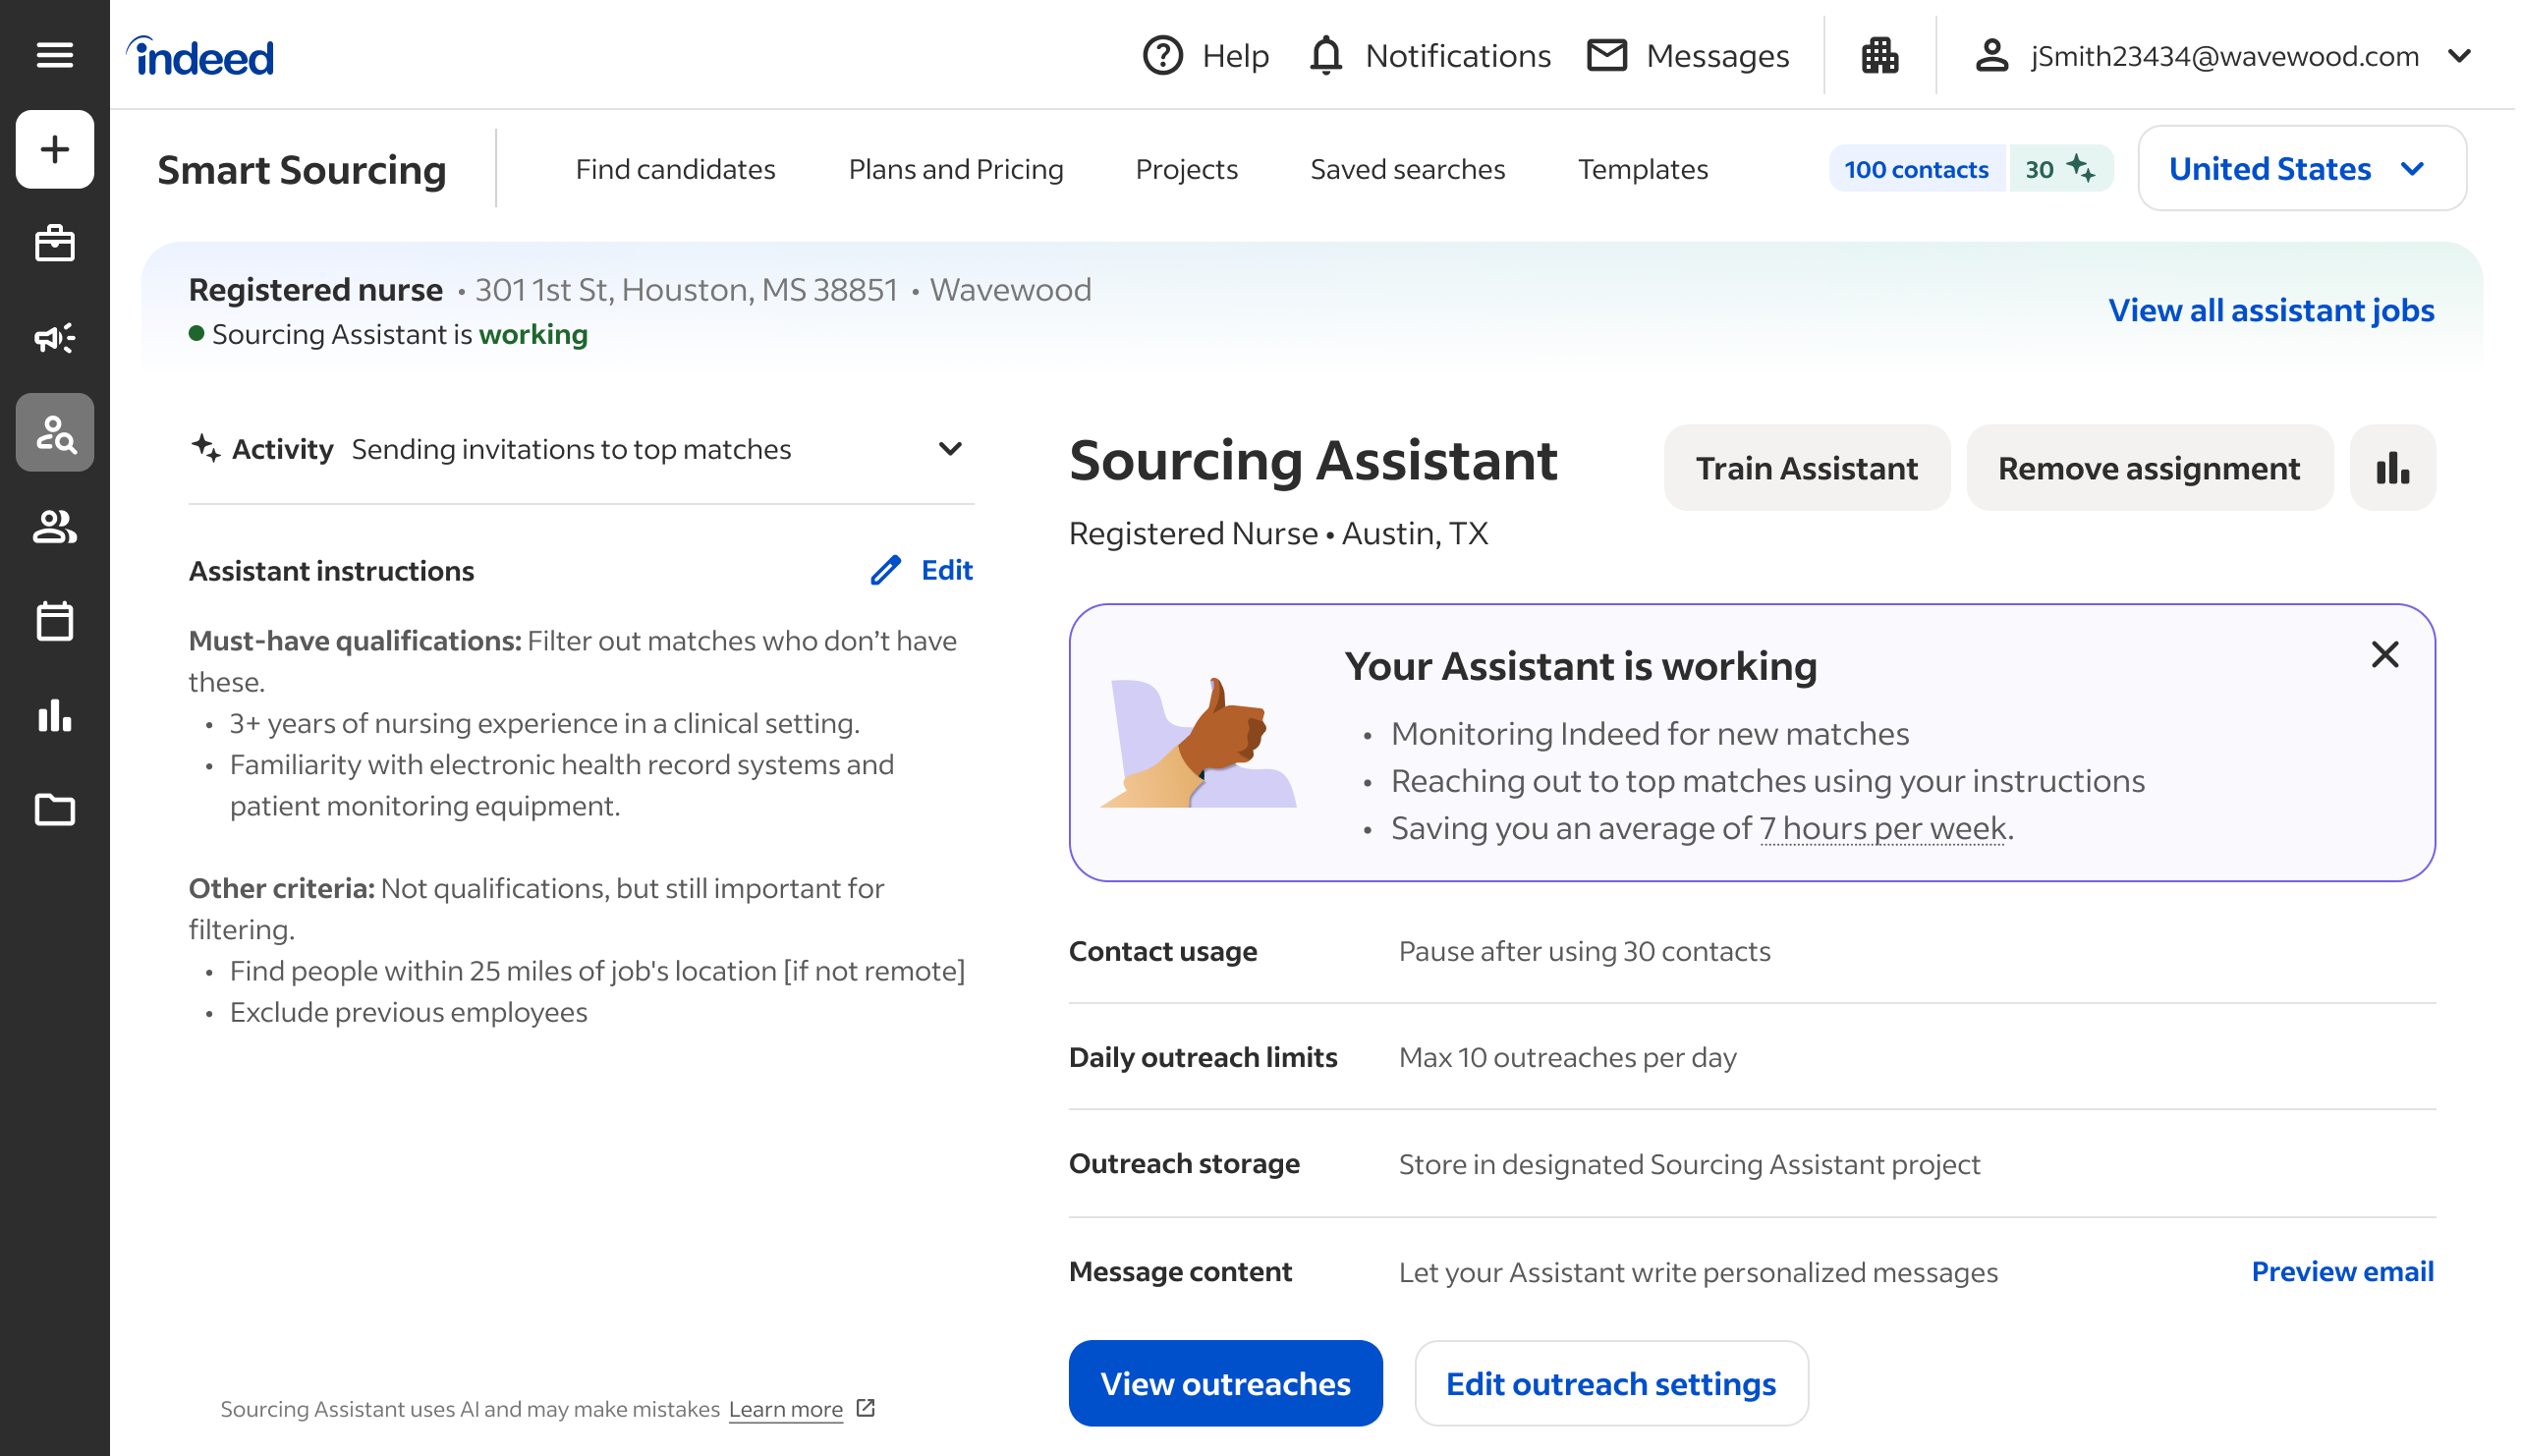The width and height of the screenshot is (2521, 1456).
Task: Open Plans and Pricing tab
Action: [955, 169]
